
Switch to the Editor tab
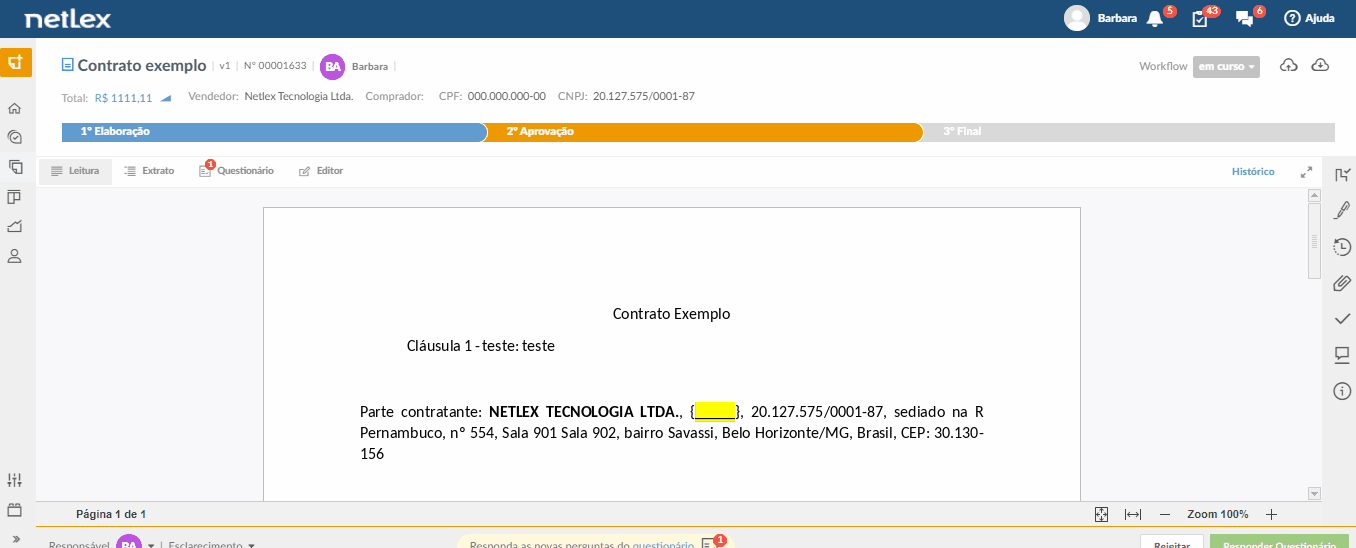pos(321,171)
